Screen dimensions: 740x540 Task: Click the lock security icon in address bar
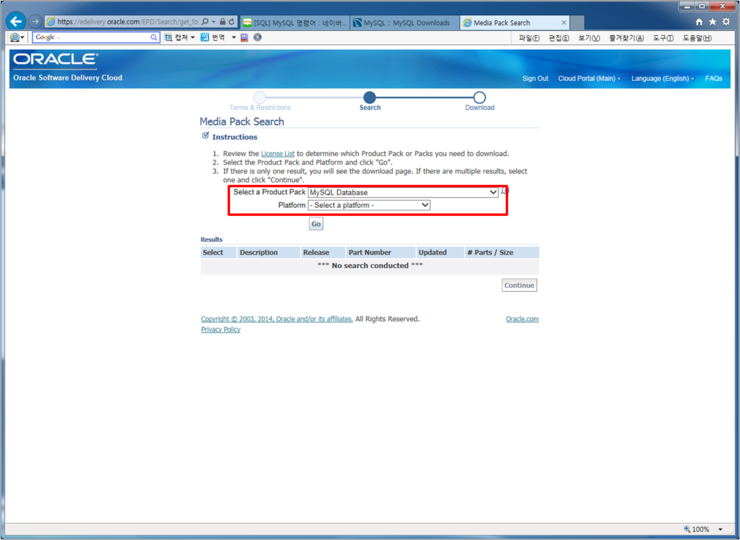pos(222,22)
